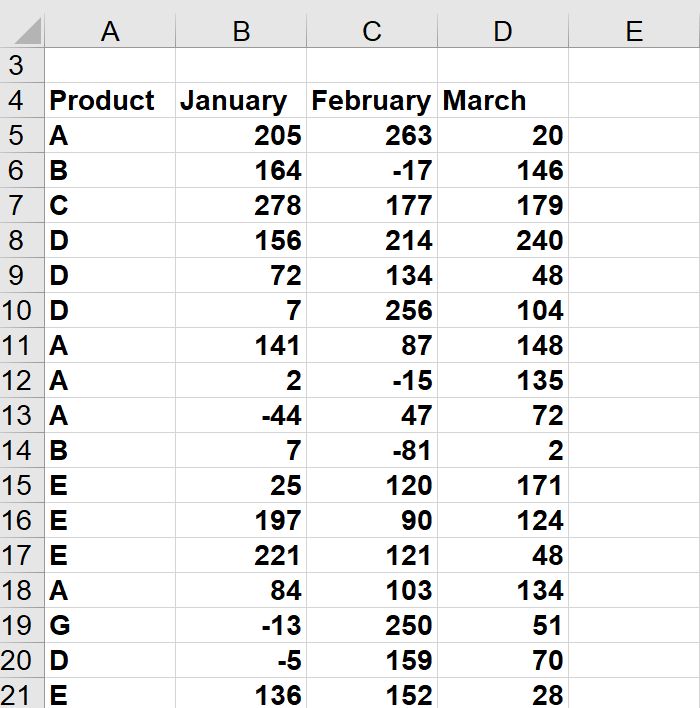Select row 10 header

click(x=22, y=310)
